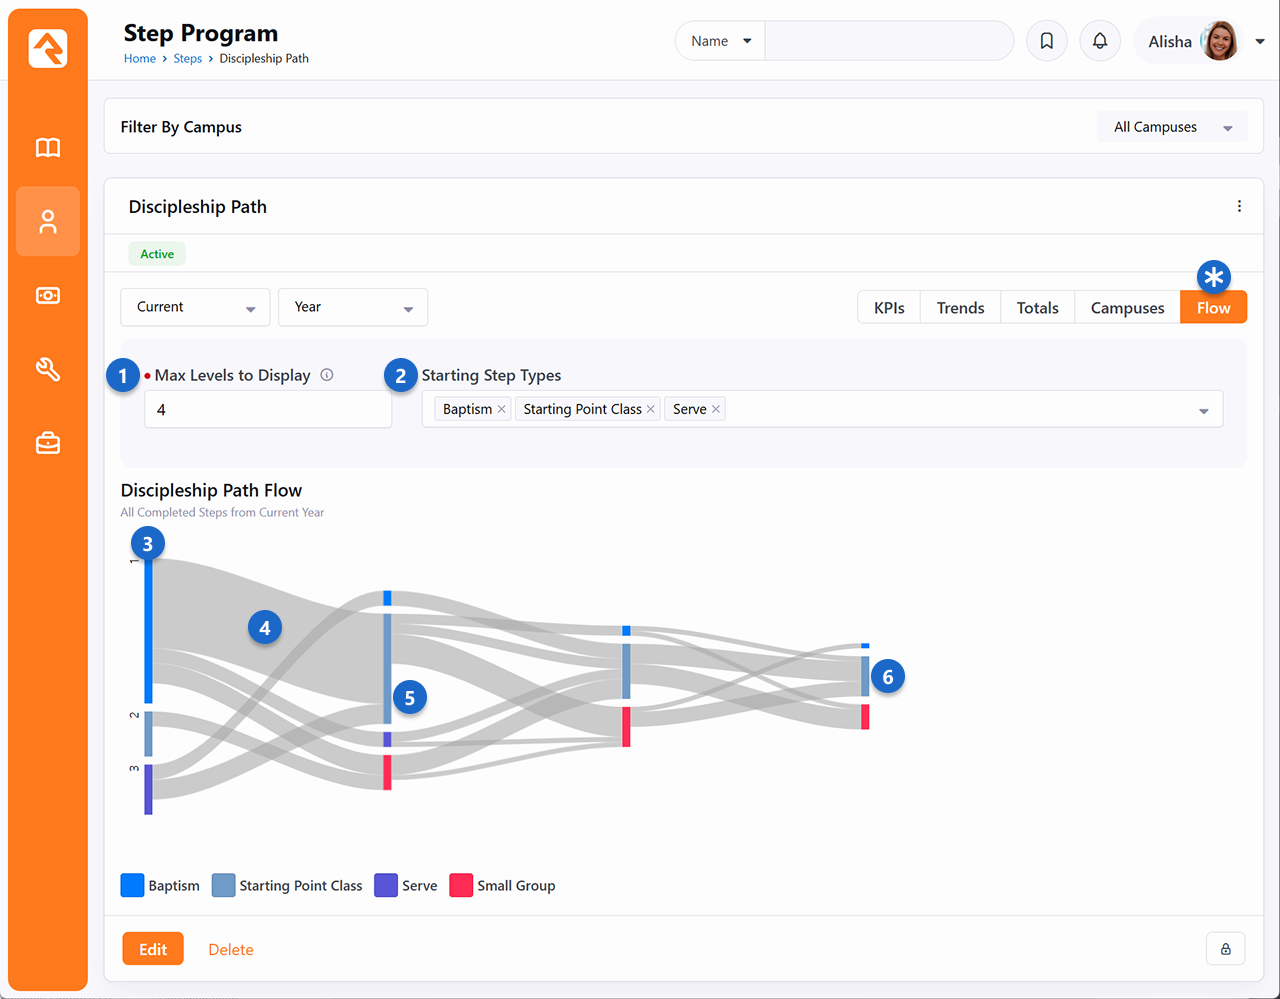Click the lock security icon
The width and height of the screenshot is (1280, 999).
pyautogui.click(x=1225, y=949)
